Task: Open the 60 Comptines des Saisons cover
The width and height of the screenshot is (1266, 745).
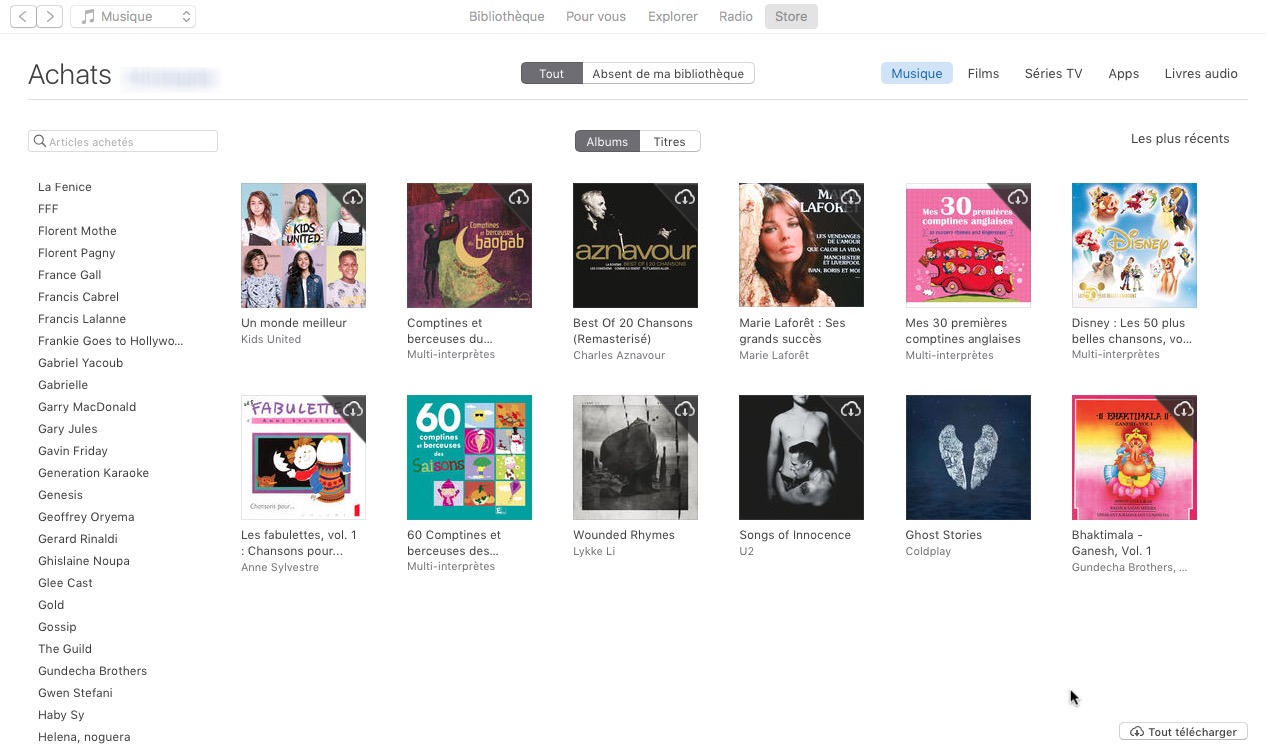Action: pyautogui.click(x=469, y=457)
